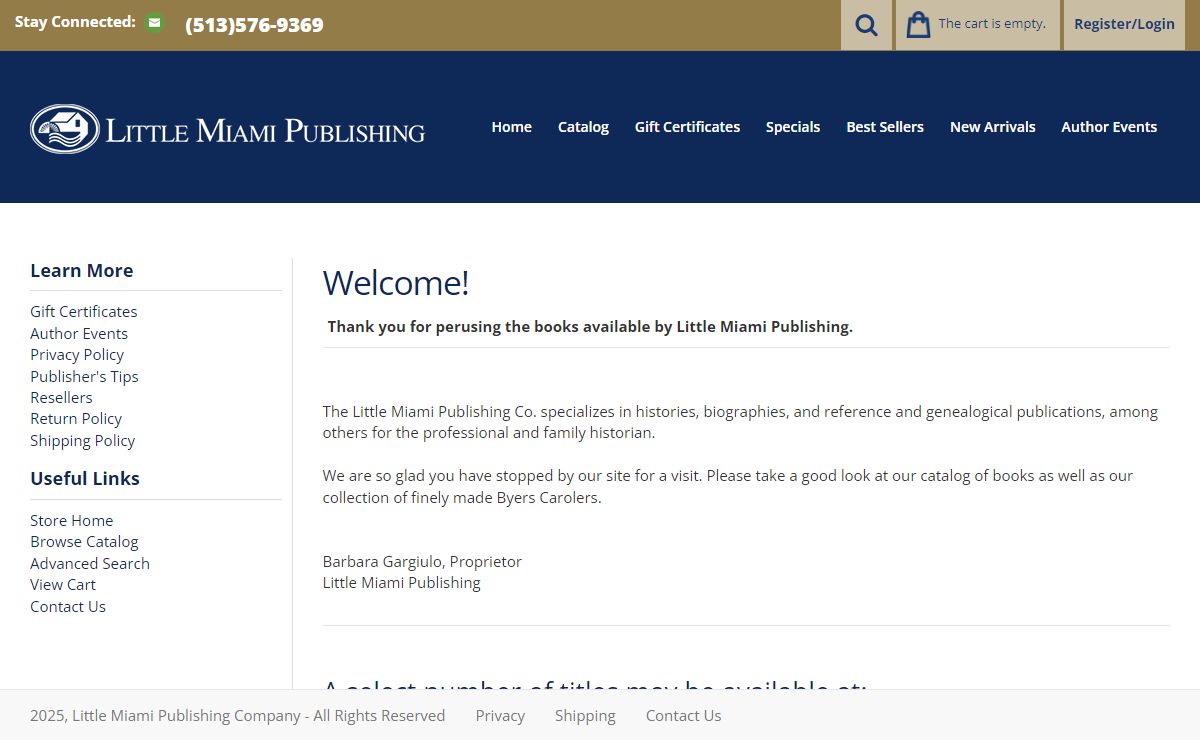Click 'Barbara Gargiulo, Proprietor' text
This screenshot has height=740, width=1200.
[x=422, y=562]
